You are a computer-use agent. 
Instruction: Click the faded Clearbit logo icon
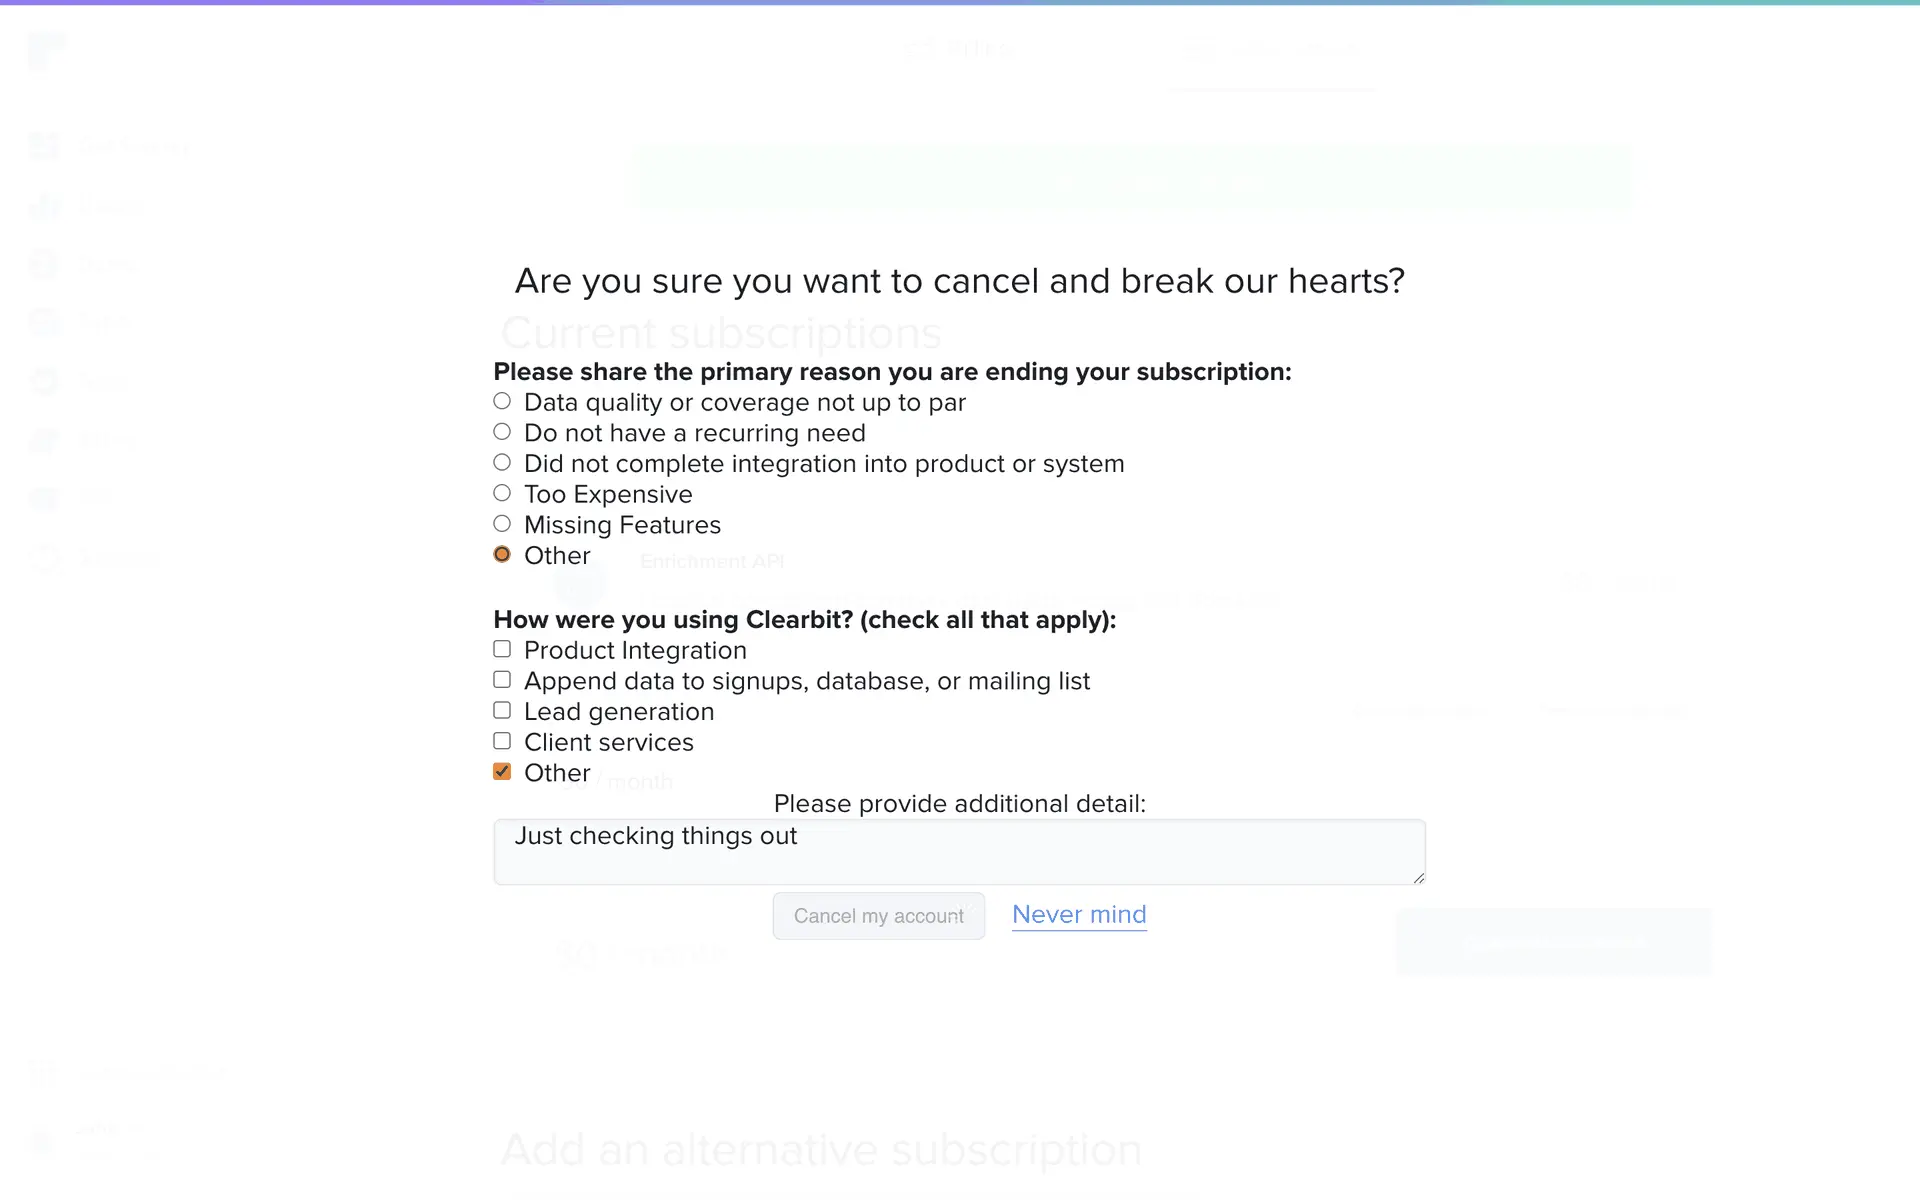(47, 51)
